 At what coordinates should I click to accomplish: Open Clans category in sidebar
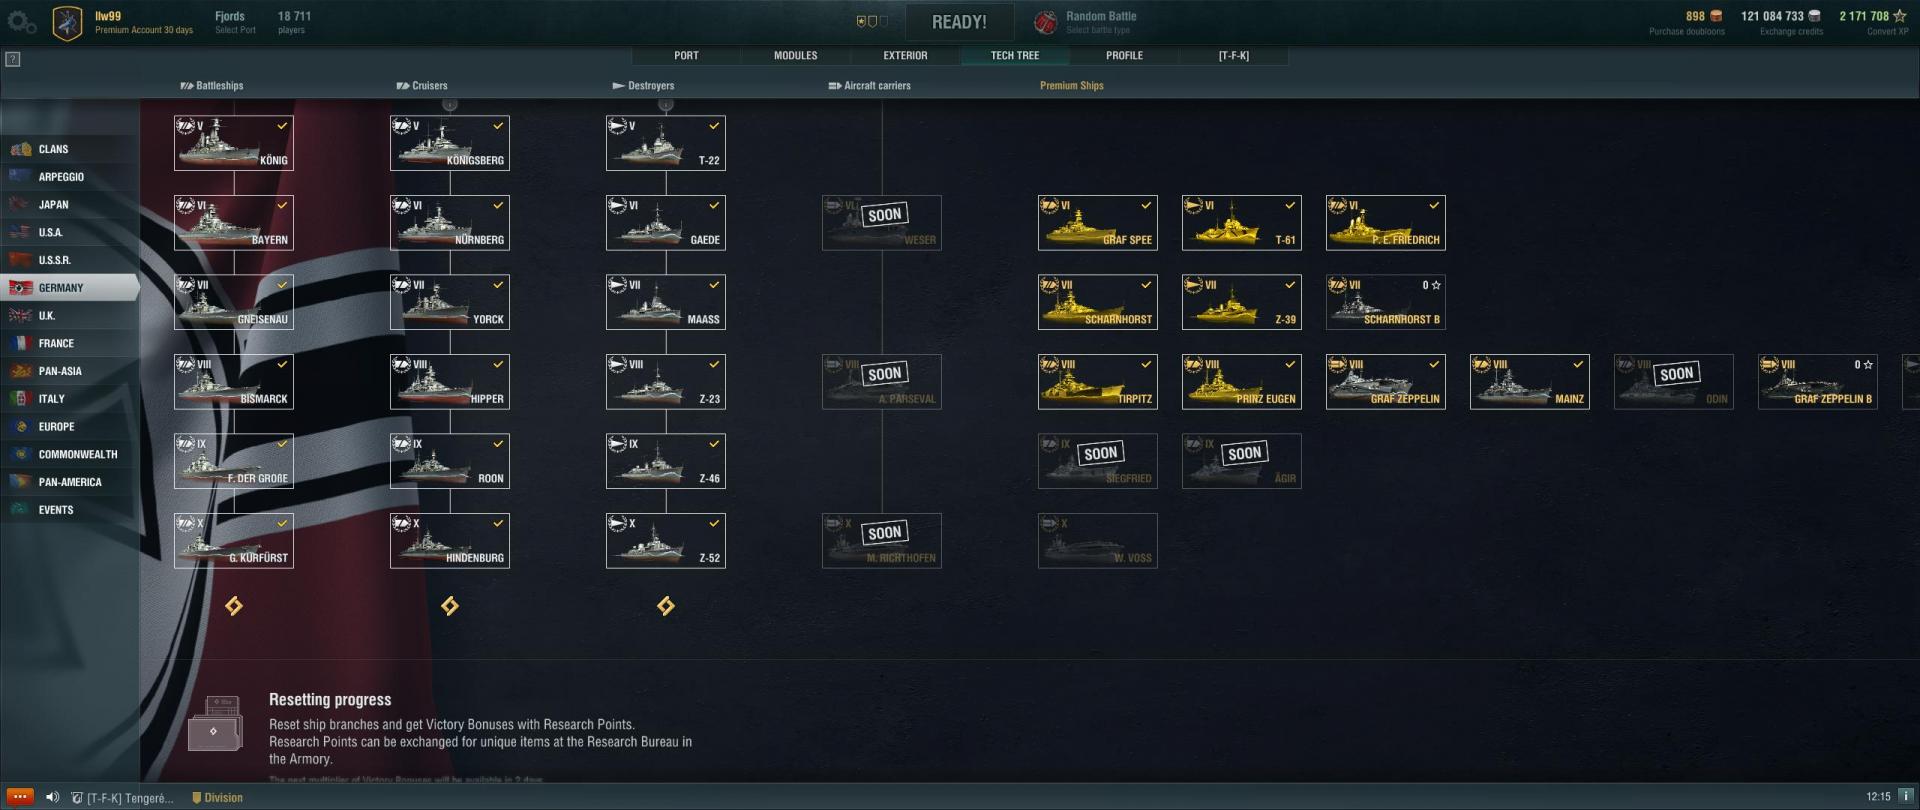click(70, 149)
